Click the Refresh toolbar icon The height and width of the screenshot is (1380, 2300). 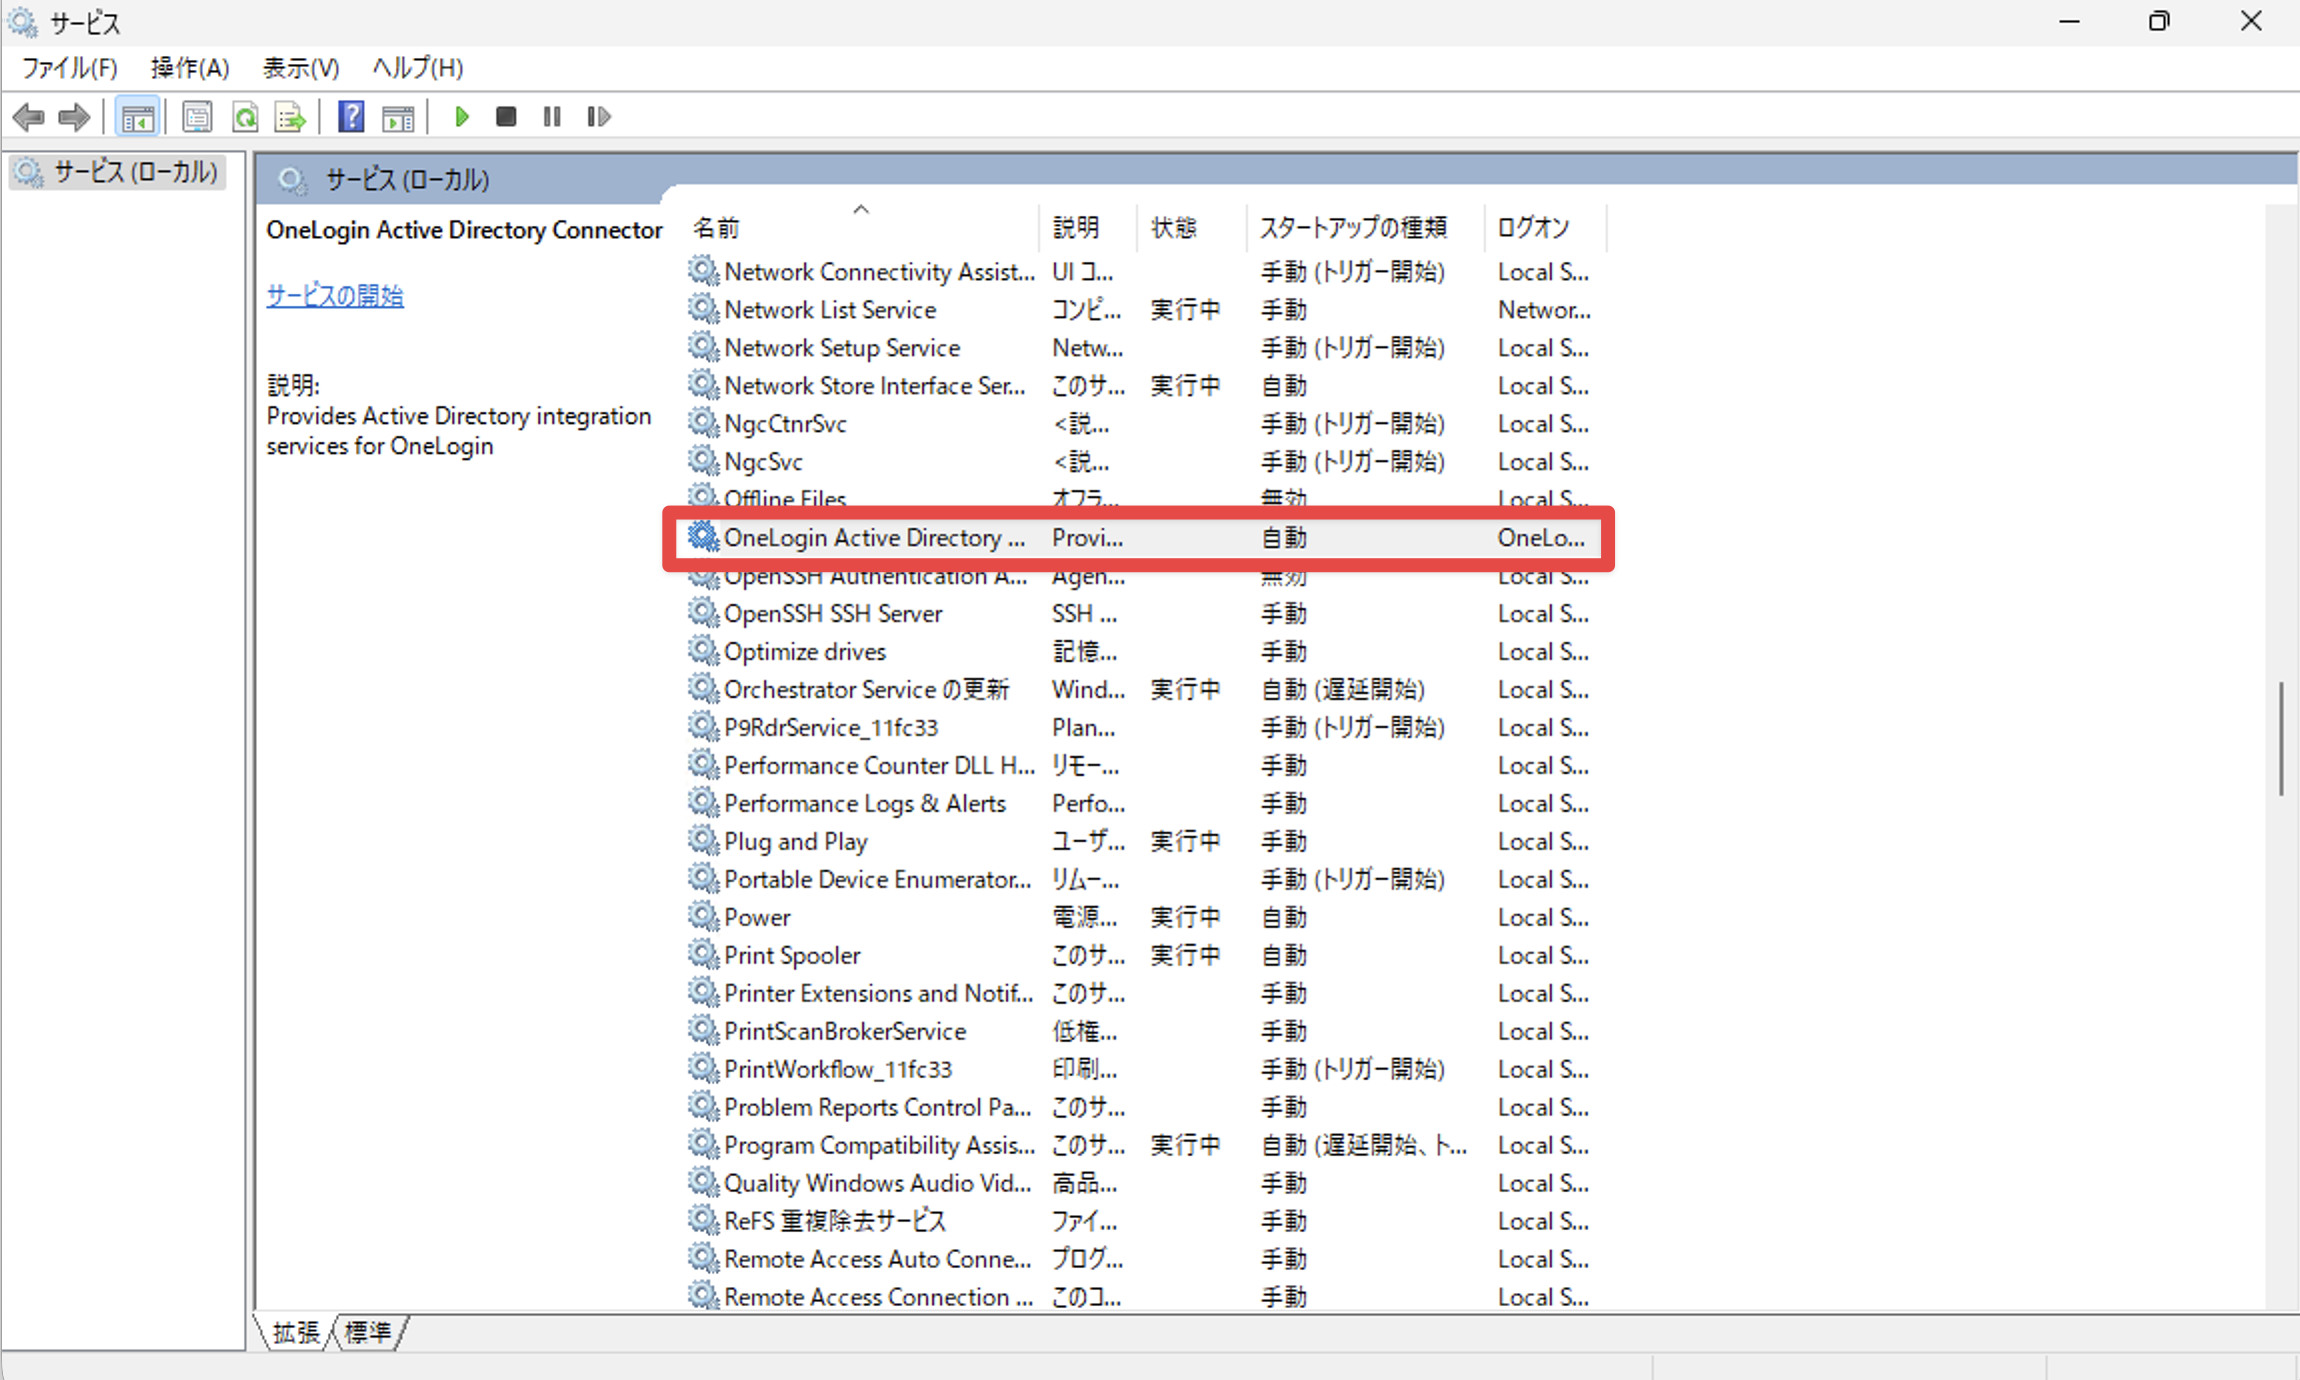tap(245, 117)
